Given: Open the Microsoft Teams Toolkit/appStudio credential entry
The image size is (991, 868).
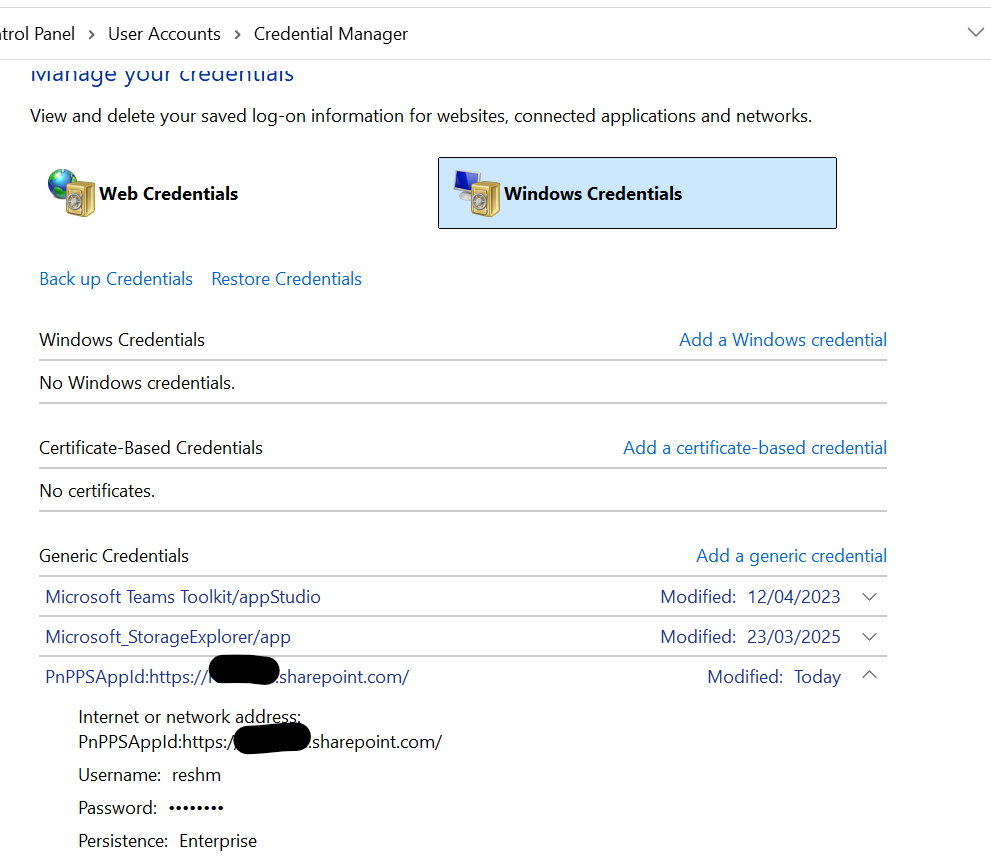Looking at the screenshot, I should [182, 596].
